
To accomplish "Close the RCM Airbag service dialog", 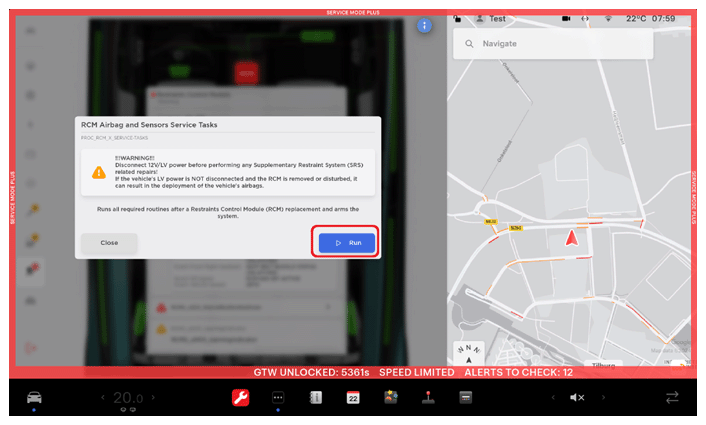I will pos(109,242).
